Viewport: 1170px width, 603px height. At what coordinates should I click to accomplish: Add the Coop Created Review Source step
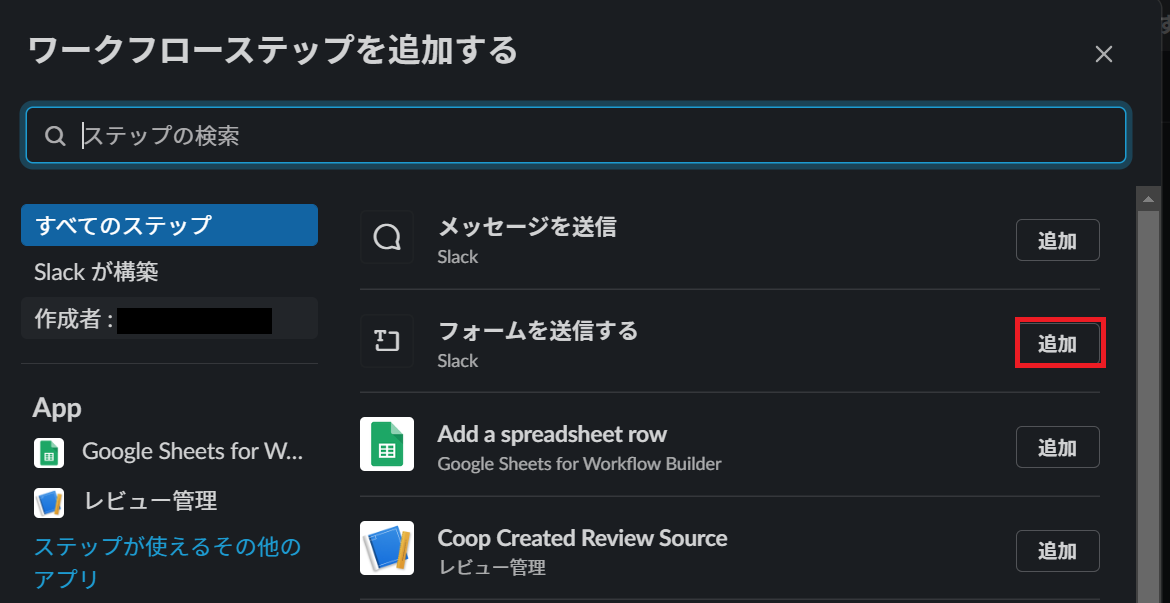point(1057,551)
